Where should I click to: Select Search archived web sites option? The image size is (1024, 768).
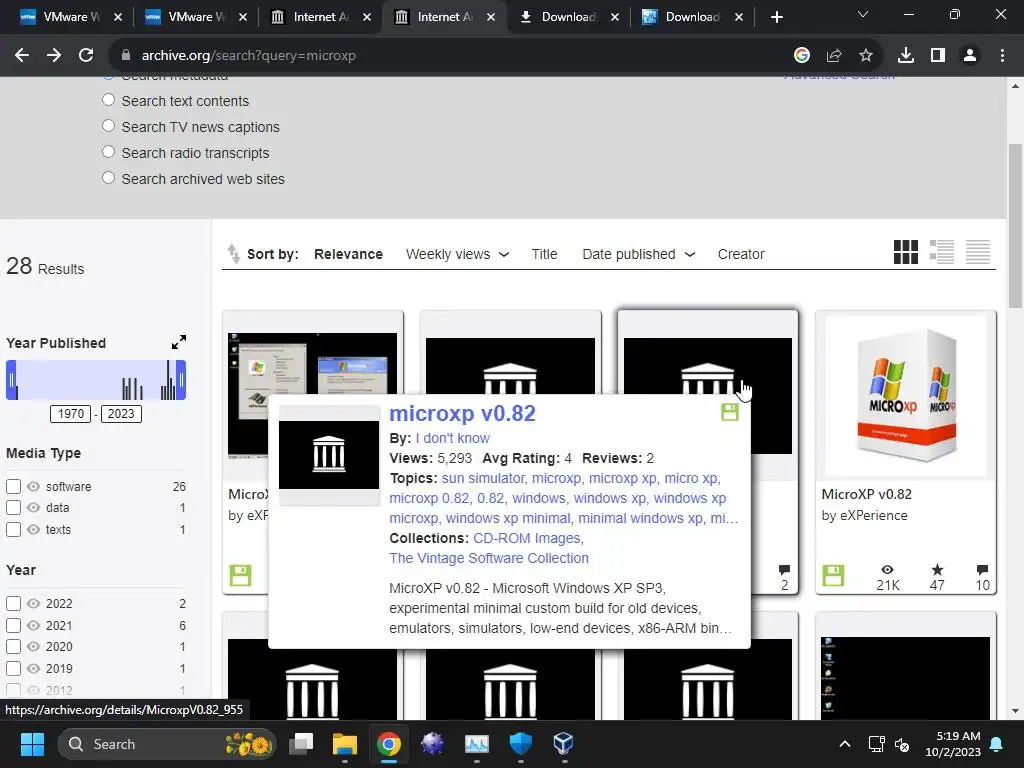108,178
